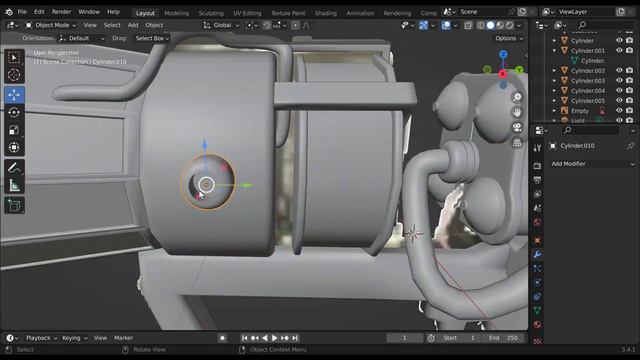Collapse the Cylinder.001 outliner item
Screen dimensions: 640x360
[x=554, y=50]
